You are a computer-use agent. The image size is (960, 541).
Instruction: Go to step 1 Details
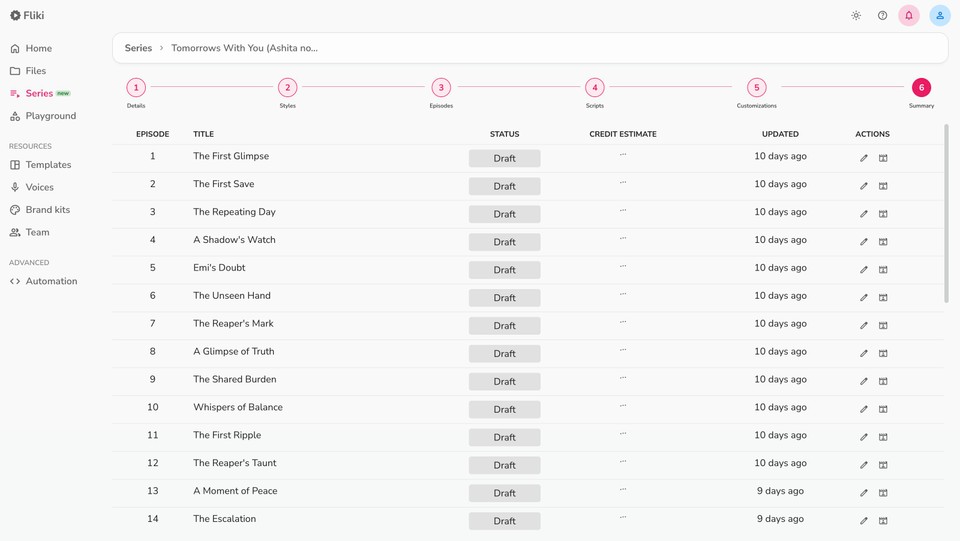point(136,88)
